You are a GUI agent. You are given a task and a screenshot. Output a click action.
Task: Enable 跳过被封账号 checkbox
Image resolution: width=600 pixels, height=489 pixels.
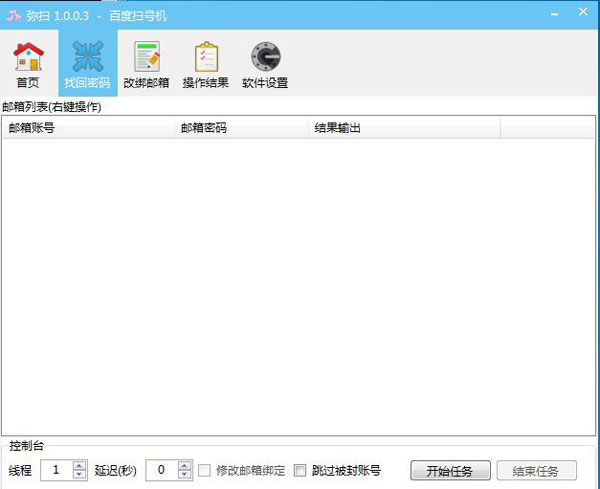[x=300, y=470]
